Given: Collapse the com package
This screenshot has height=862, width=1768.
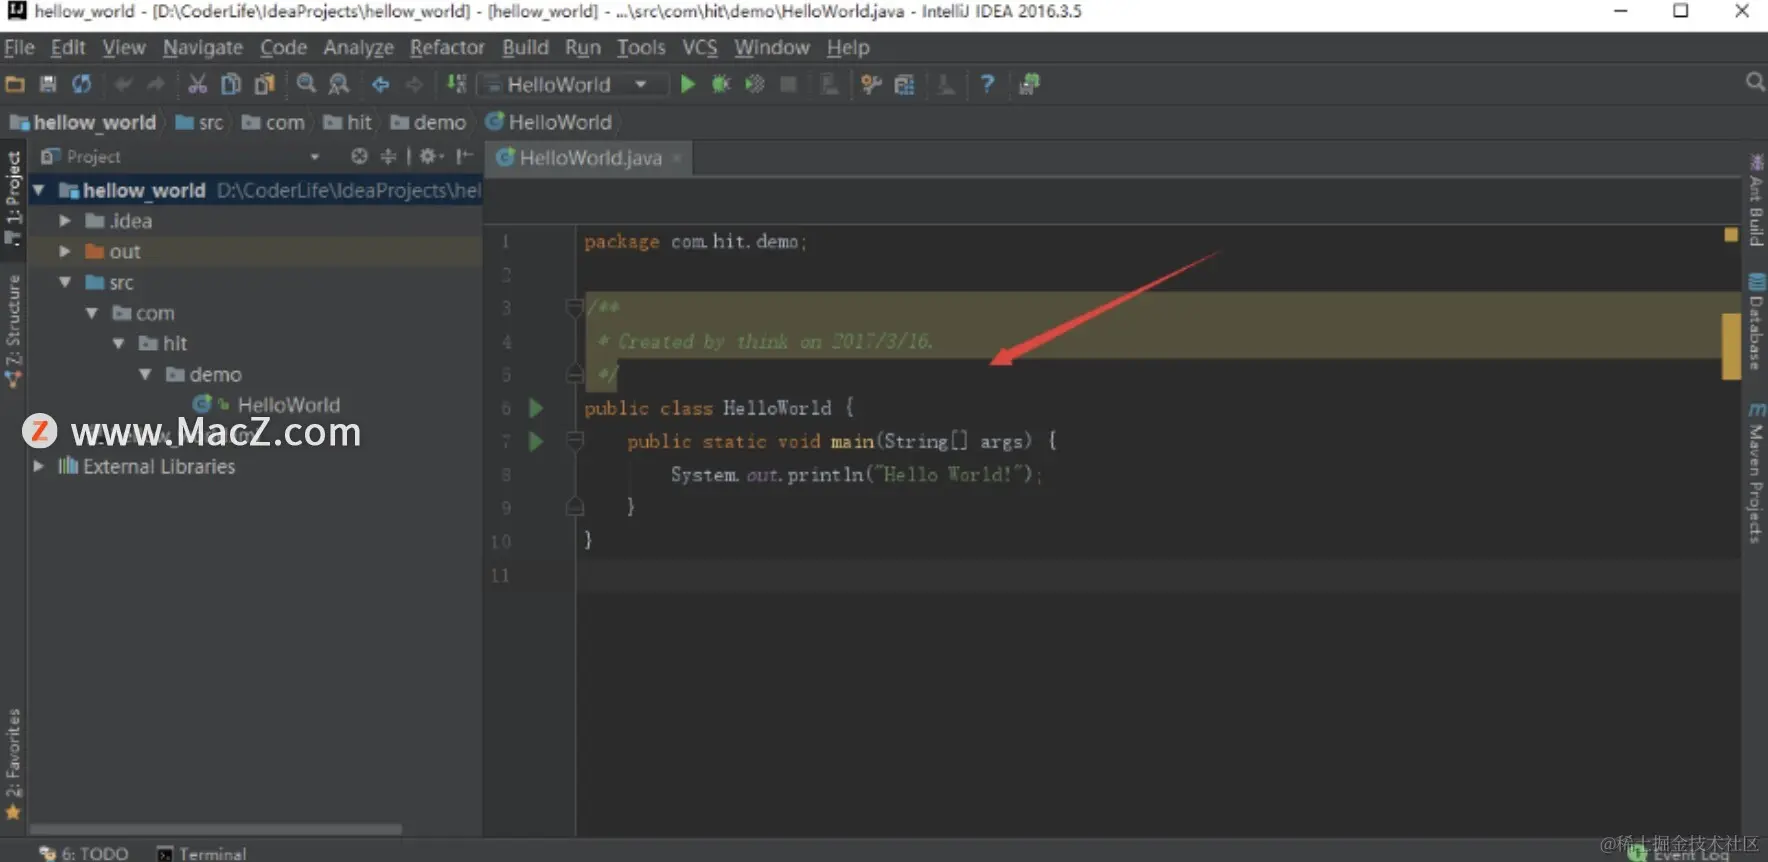Looking at the screenshot, I should point(92,313).
